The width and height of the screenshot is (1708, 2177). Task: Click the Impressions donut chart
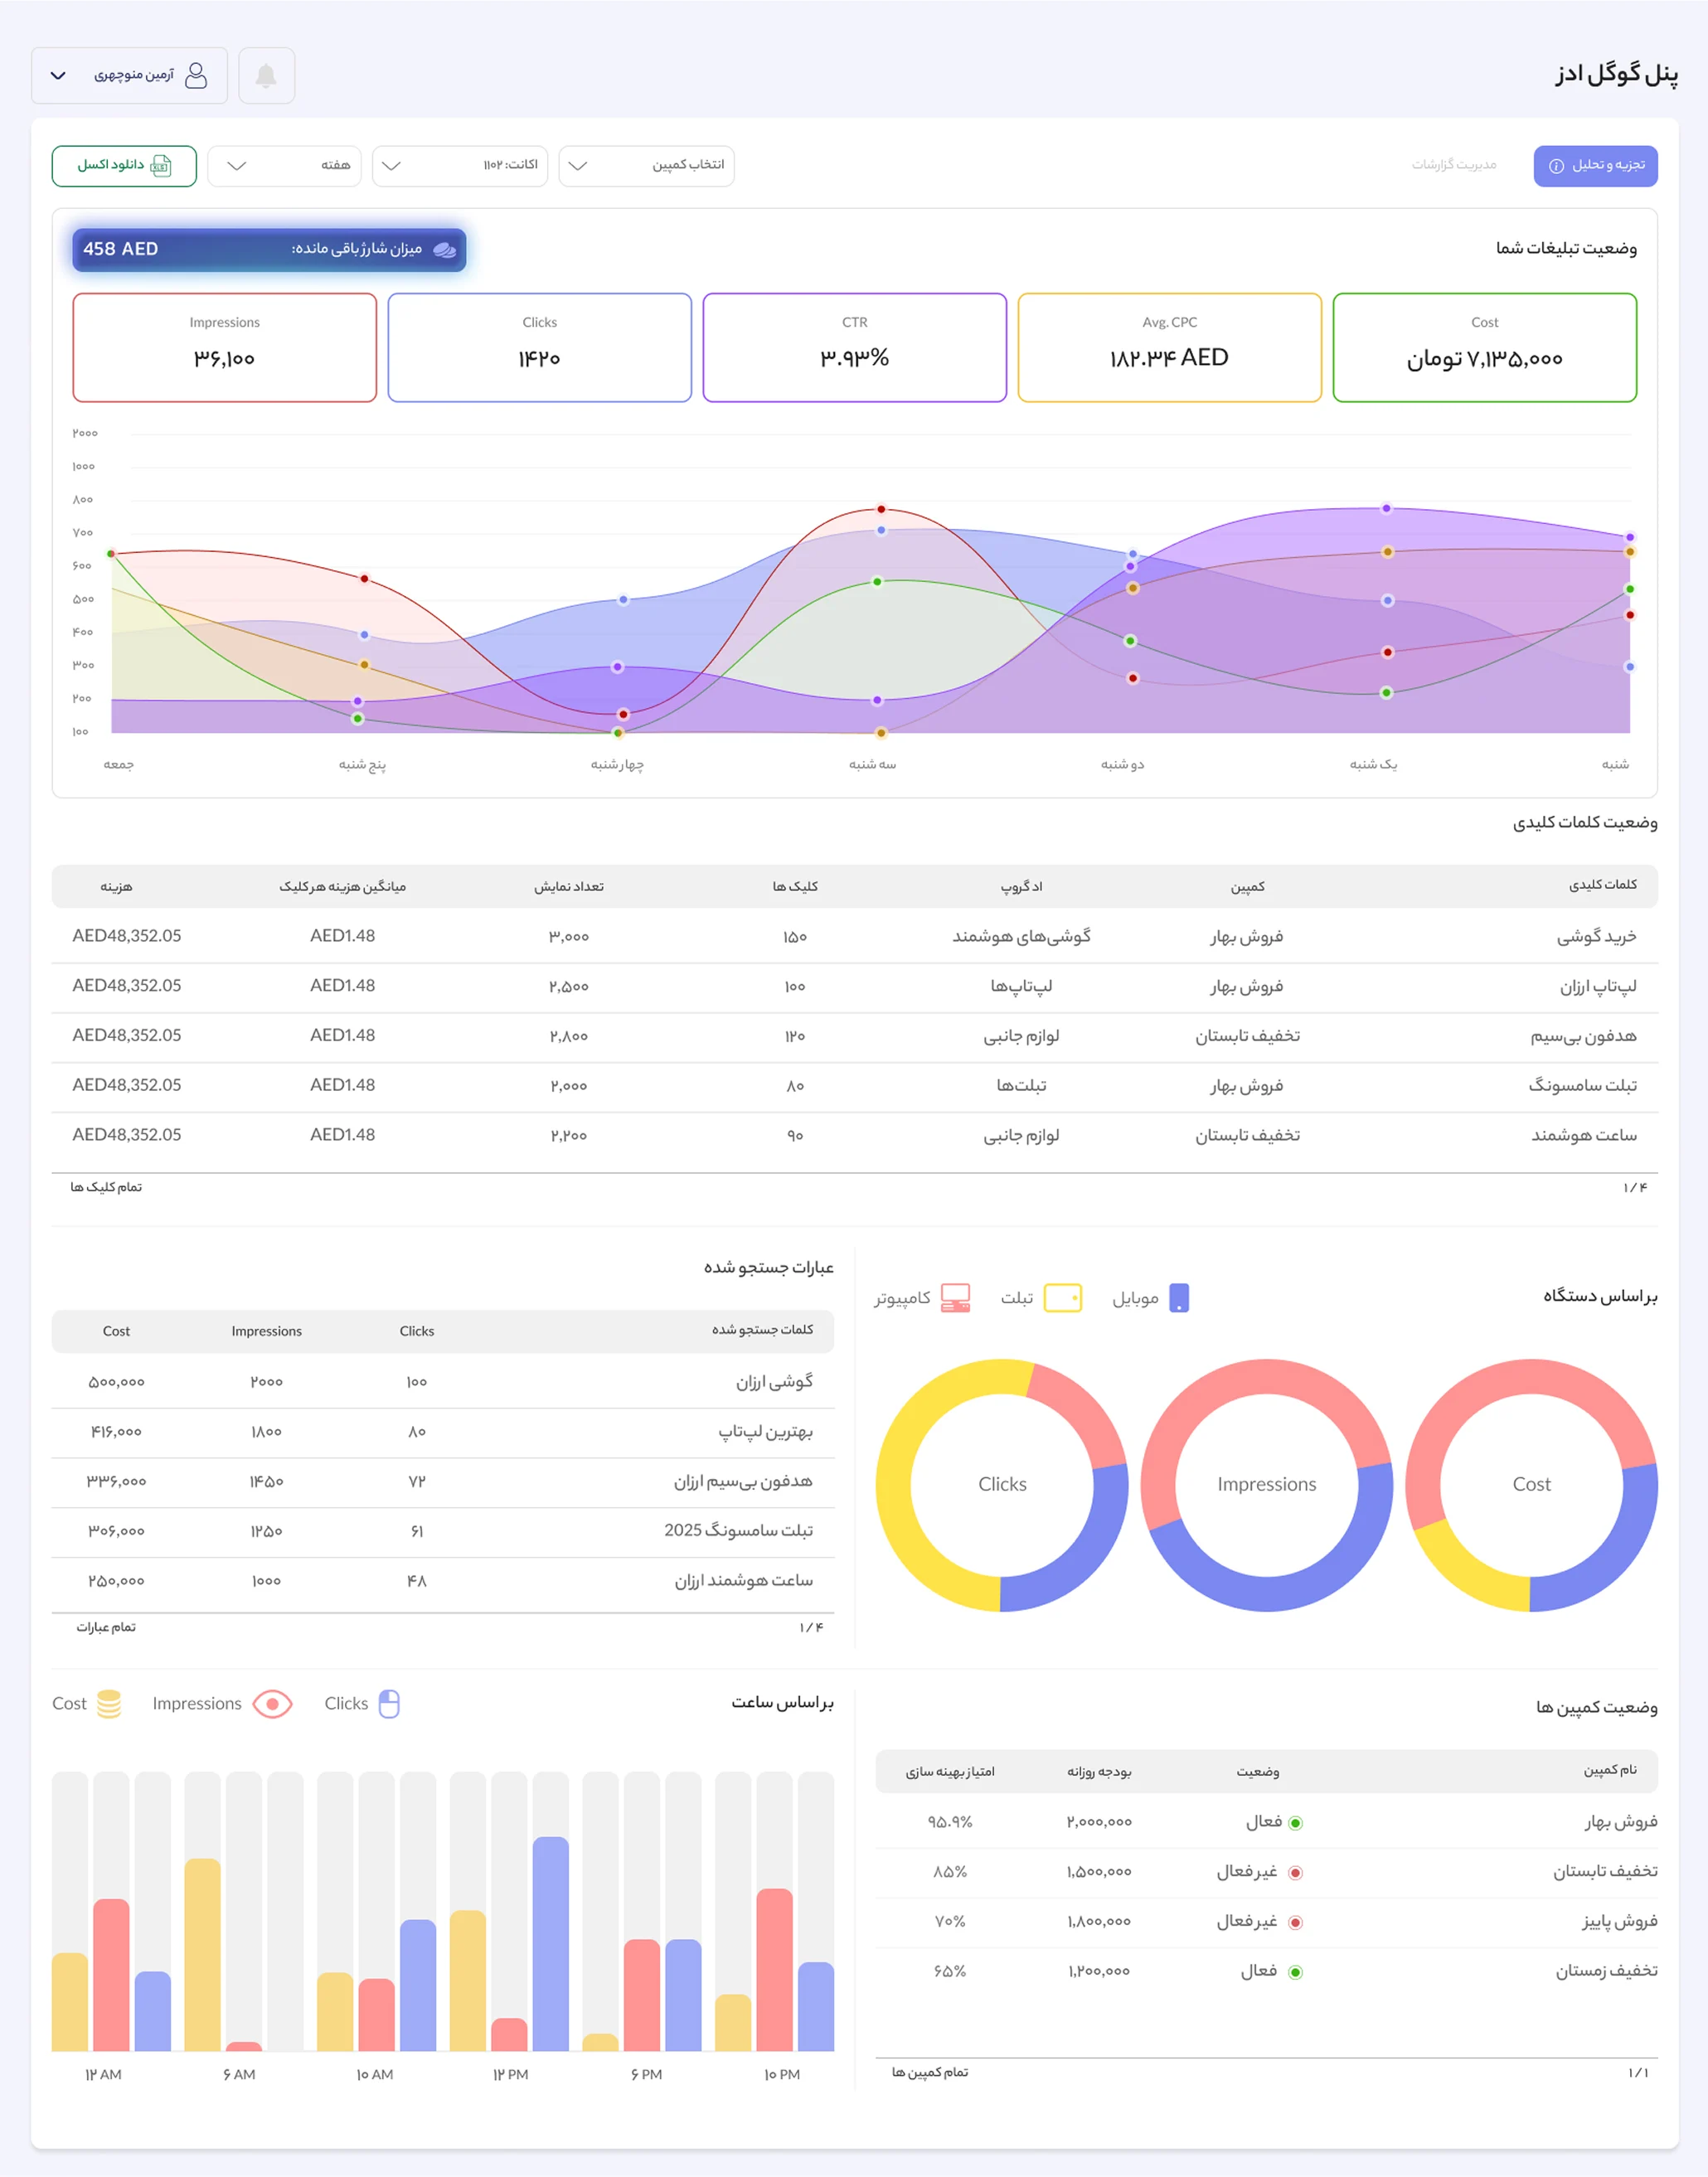(1266, 1484)
